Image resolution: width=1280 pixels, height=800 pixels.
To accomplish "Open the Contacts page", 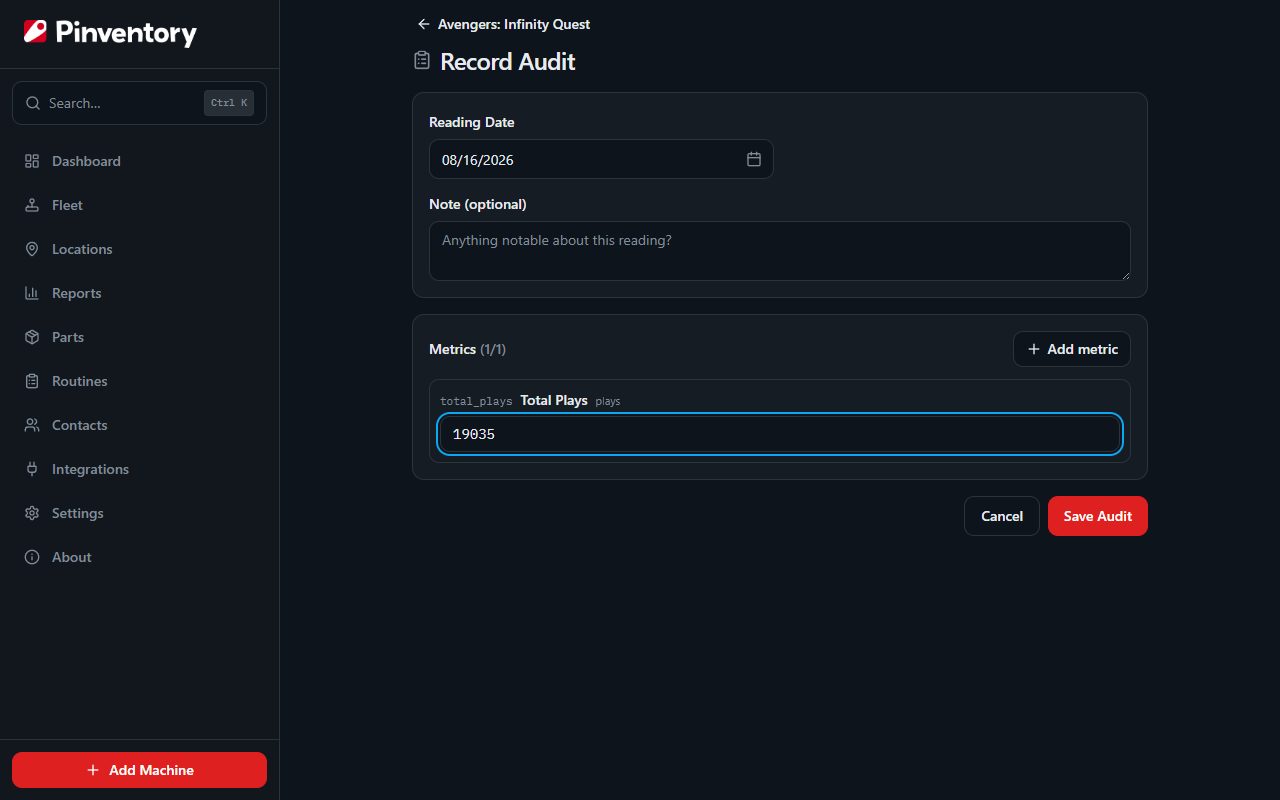I will click(139, 425).
